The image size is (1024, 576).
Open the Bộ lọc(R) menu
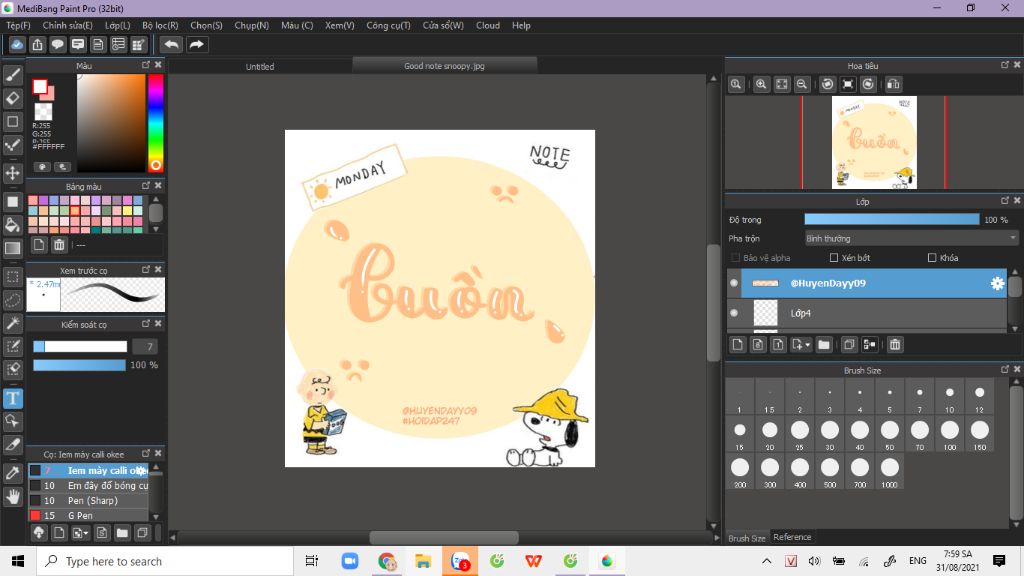tap(160, 25)
